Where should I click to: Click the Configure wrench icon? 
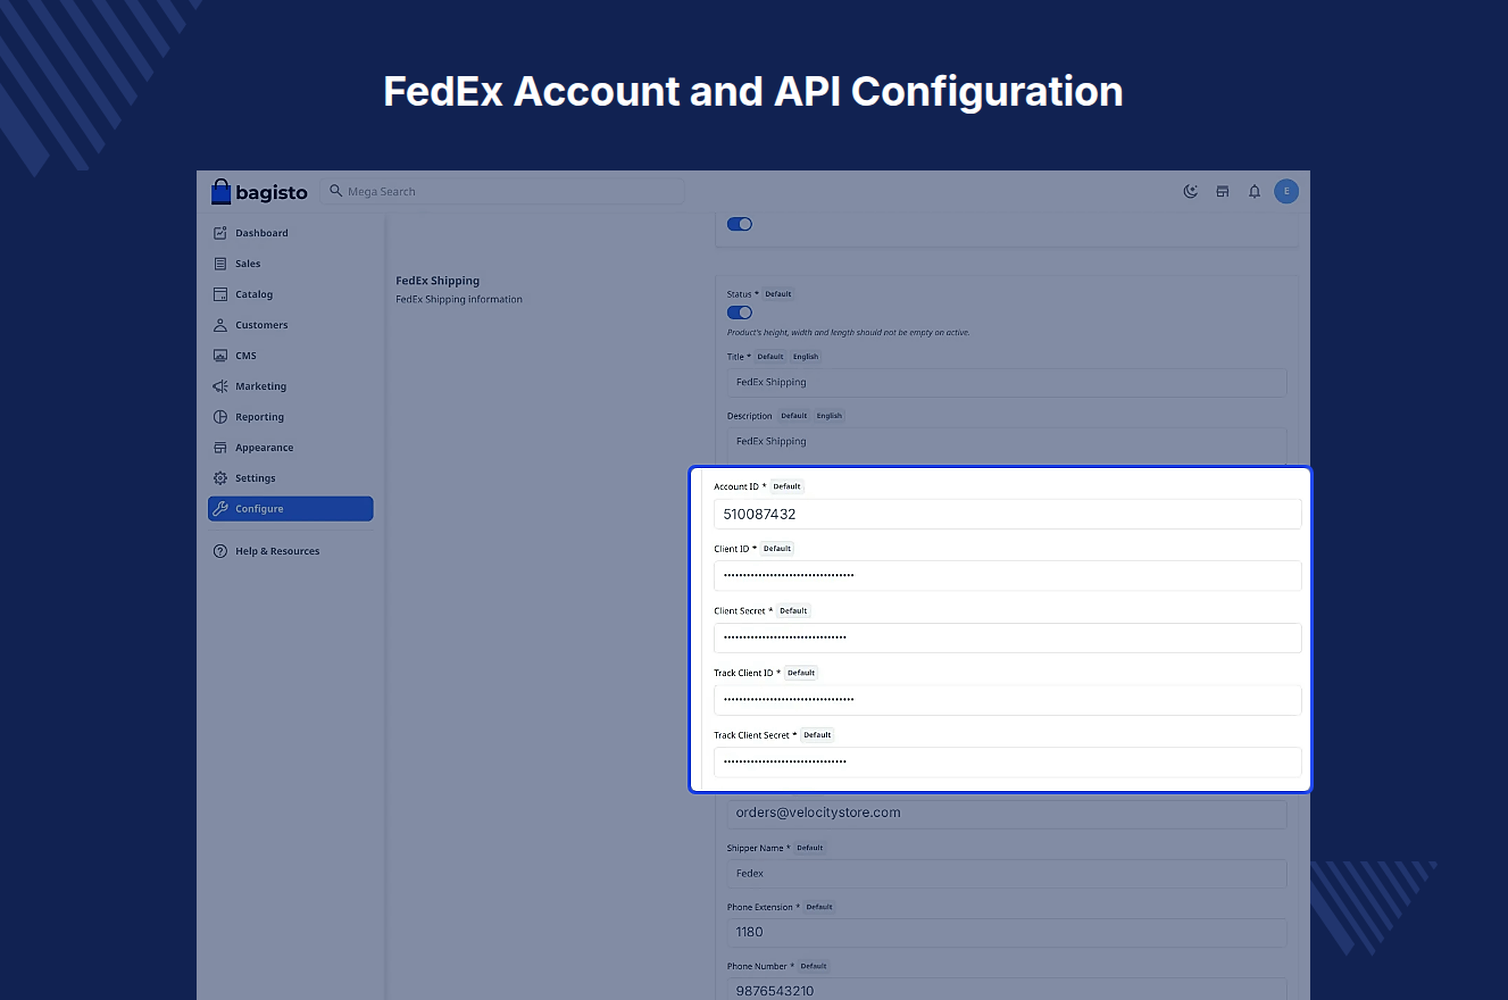pyautogui.click(x=220, y=509)
